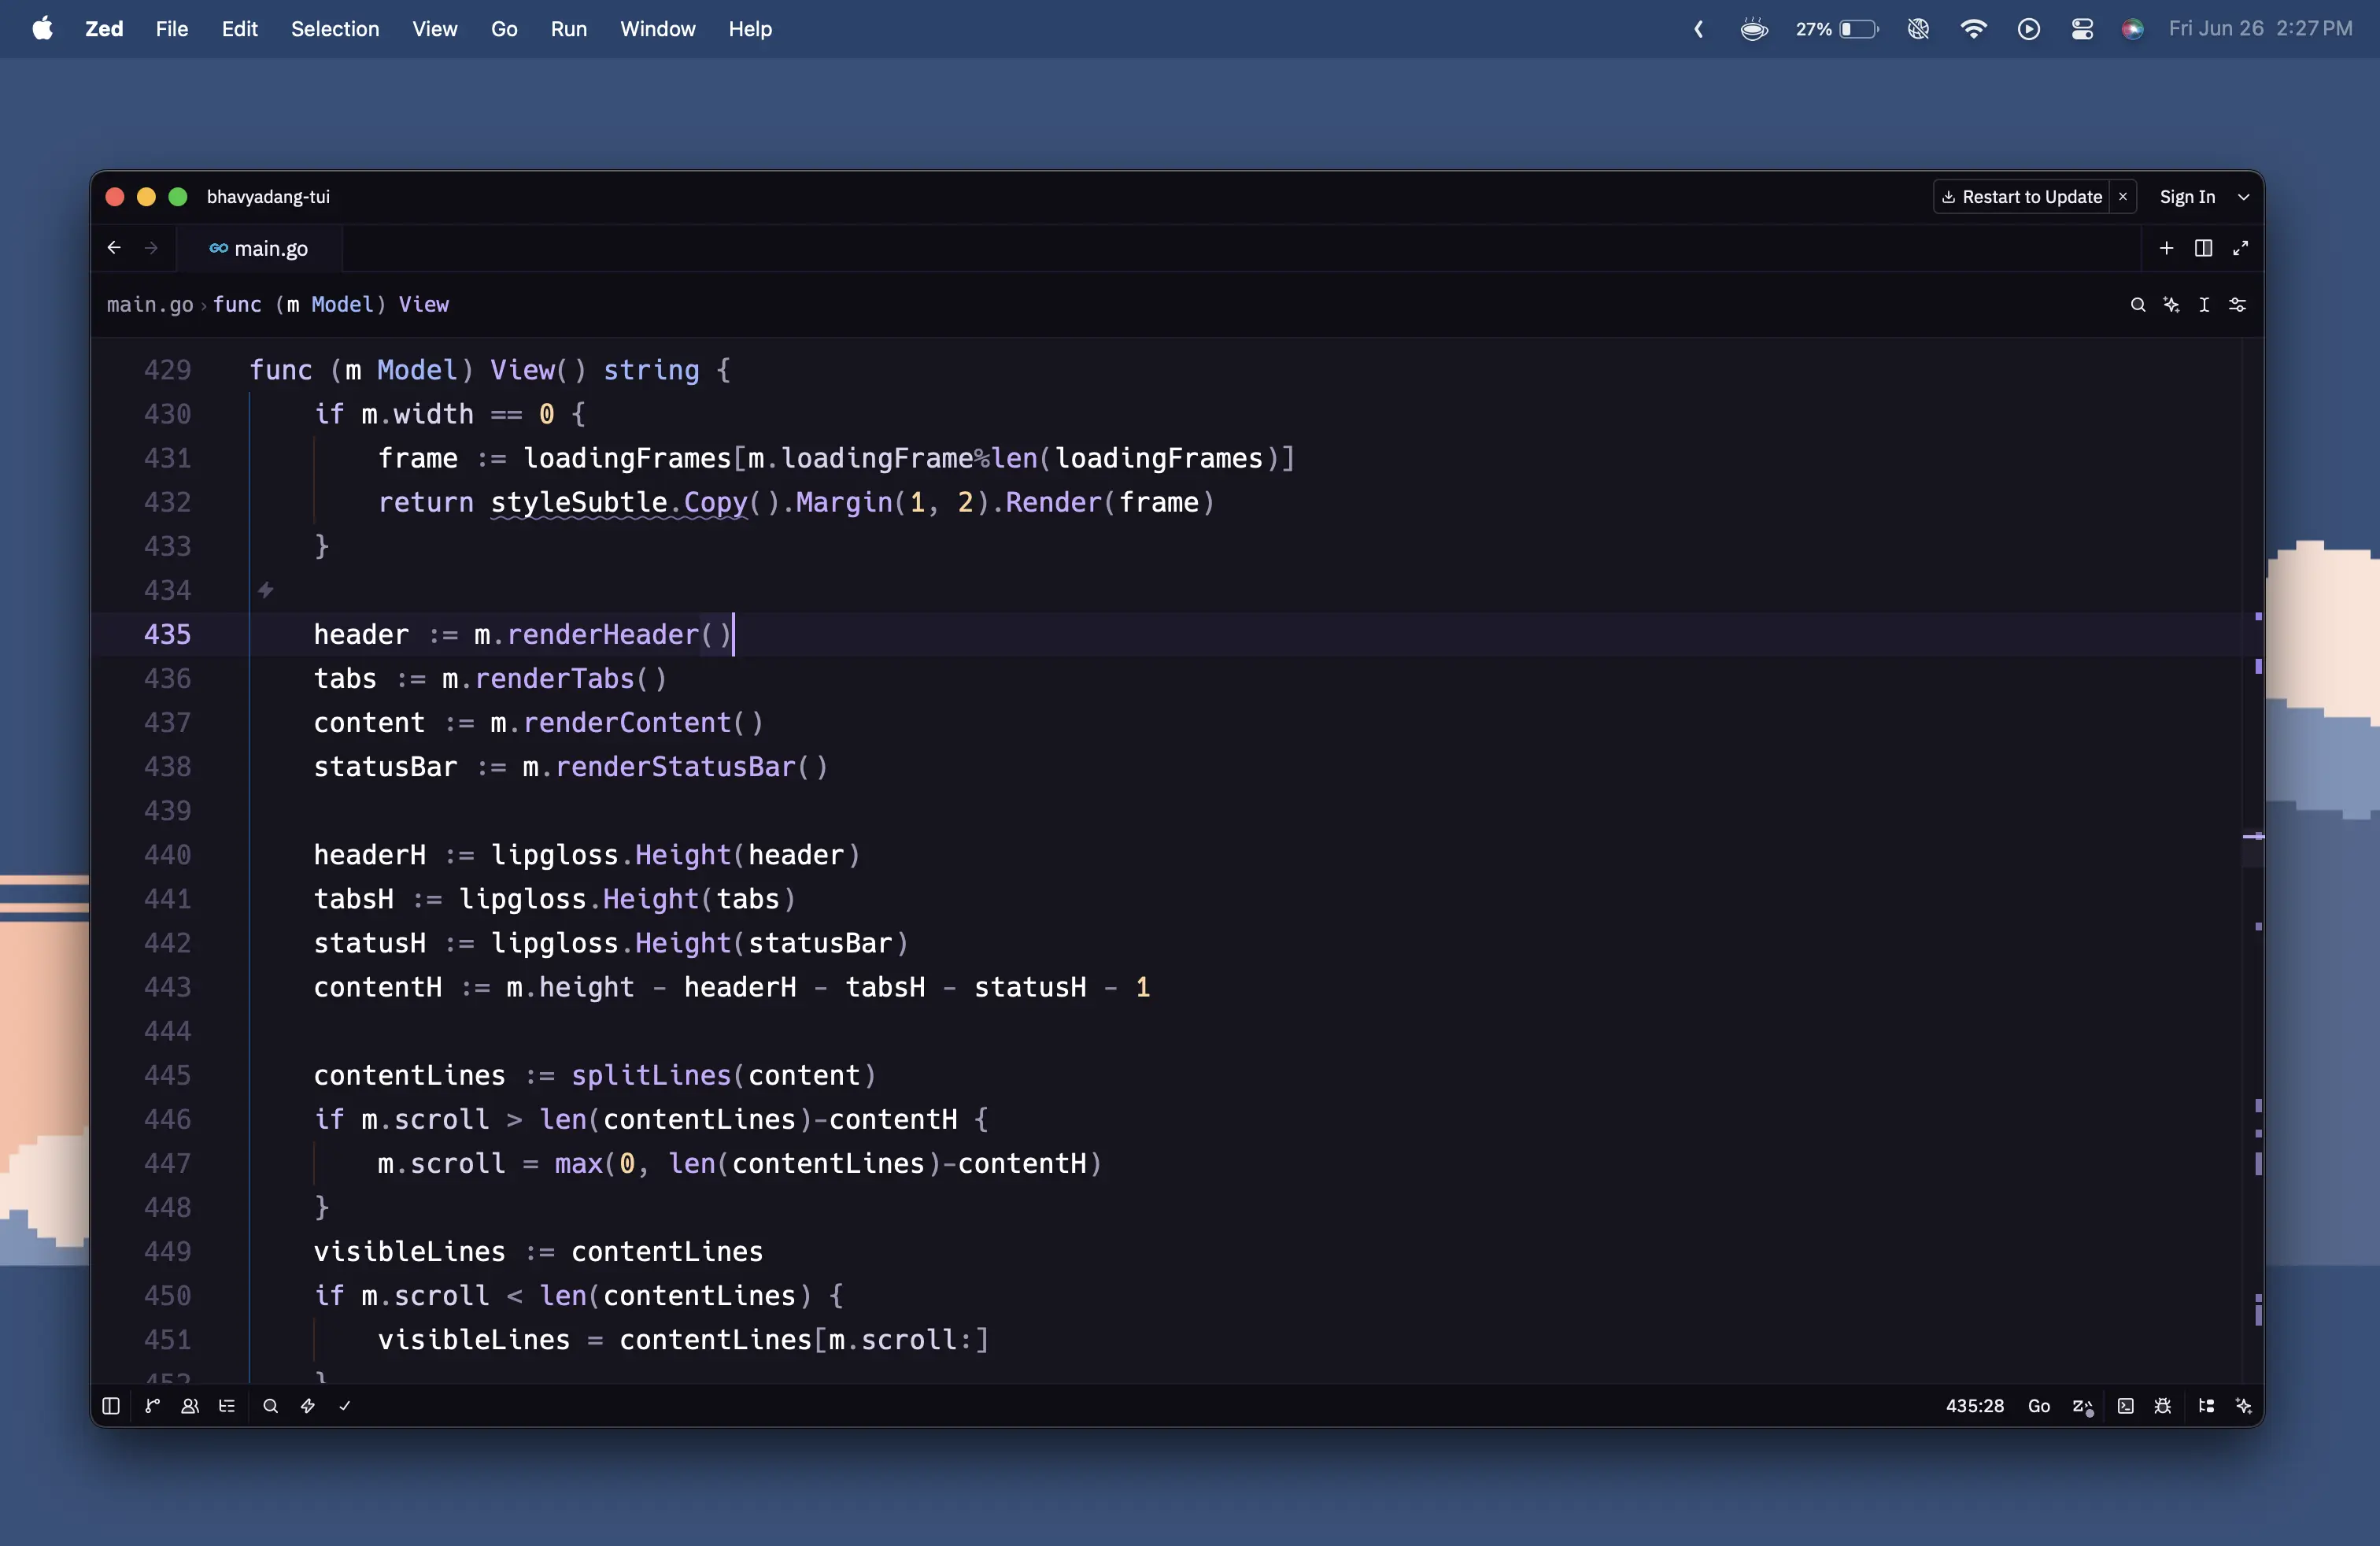Open the Help menu

750,29
